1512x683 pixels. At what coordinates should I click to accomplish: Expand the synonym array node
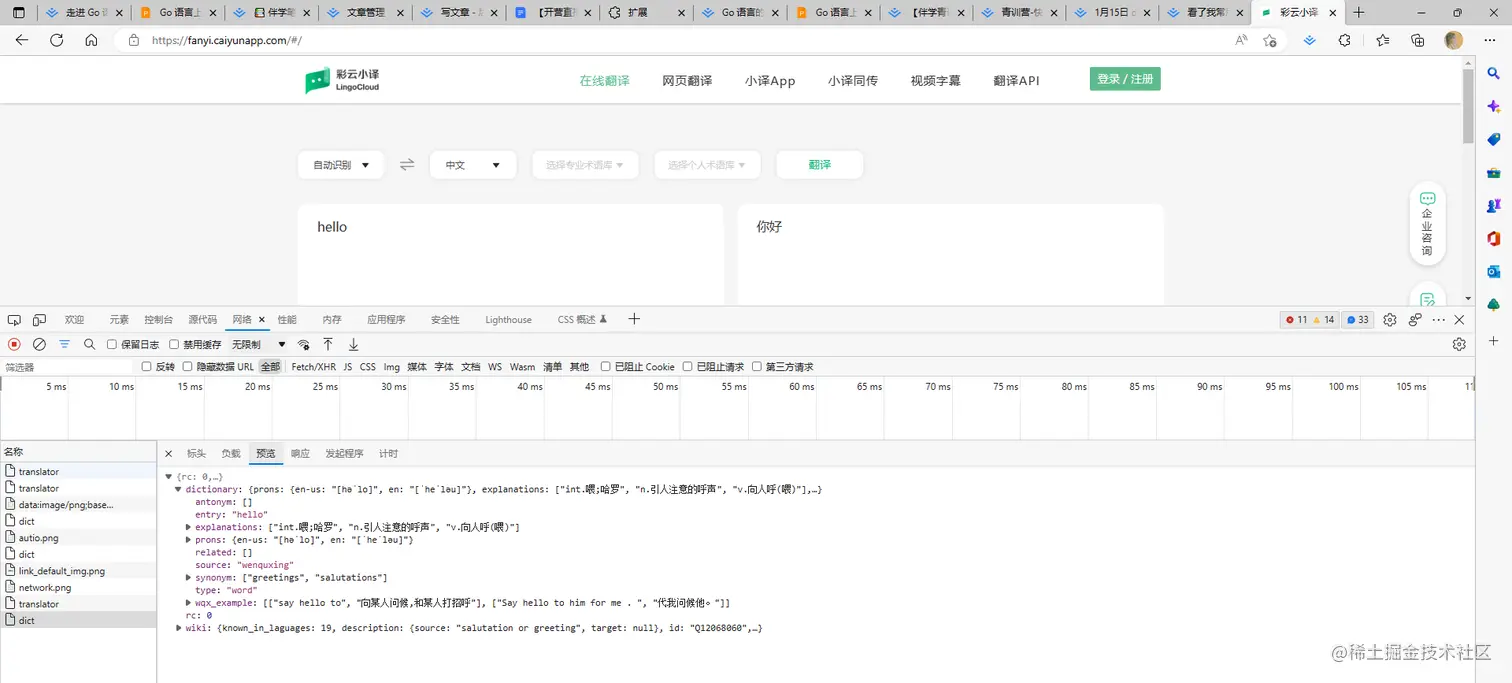coord(188,578)
